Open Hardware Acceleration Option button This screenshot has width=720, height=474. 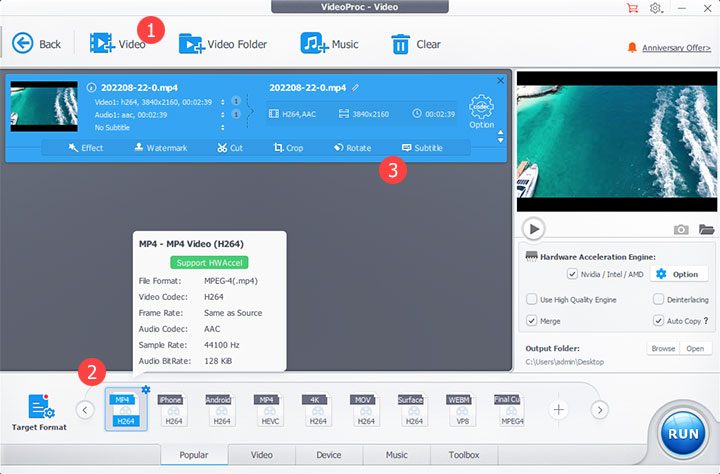click(x=677, y=274)
